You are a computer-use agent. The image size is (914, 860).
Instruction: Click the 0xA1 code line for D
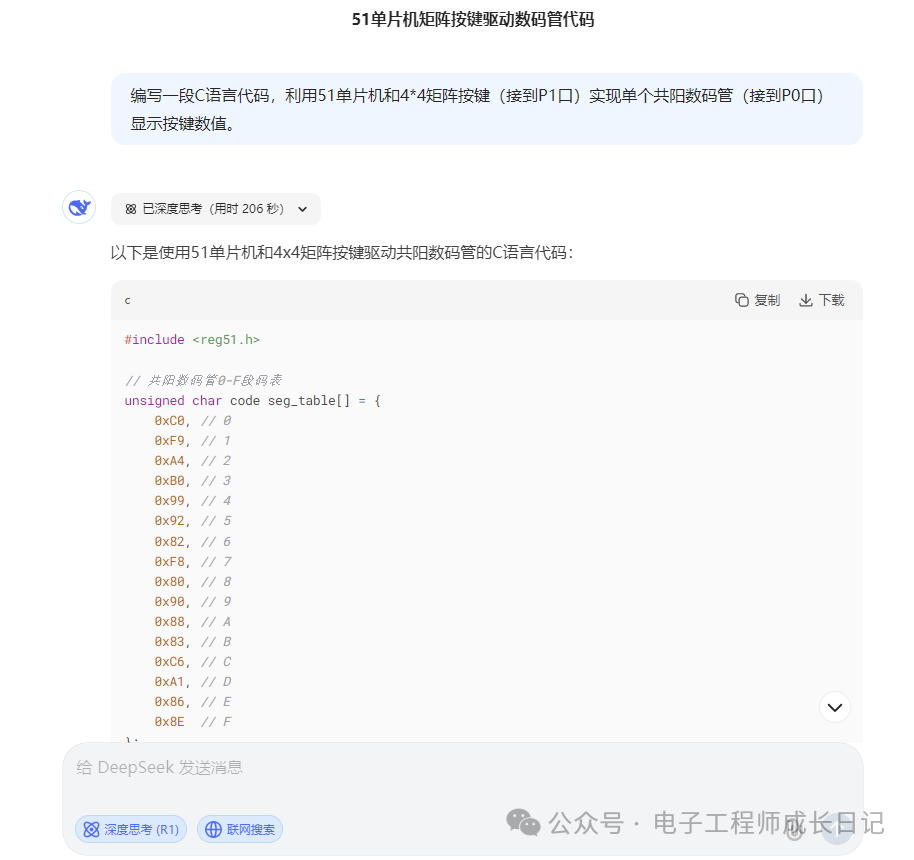pyautogui.click(x=192, y=682)
